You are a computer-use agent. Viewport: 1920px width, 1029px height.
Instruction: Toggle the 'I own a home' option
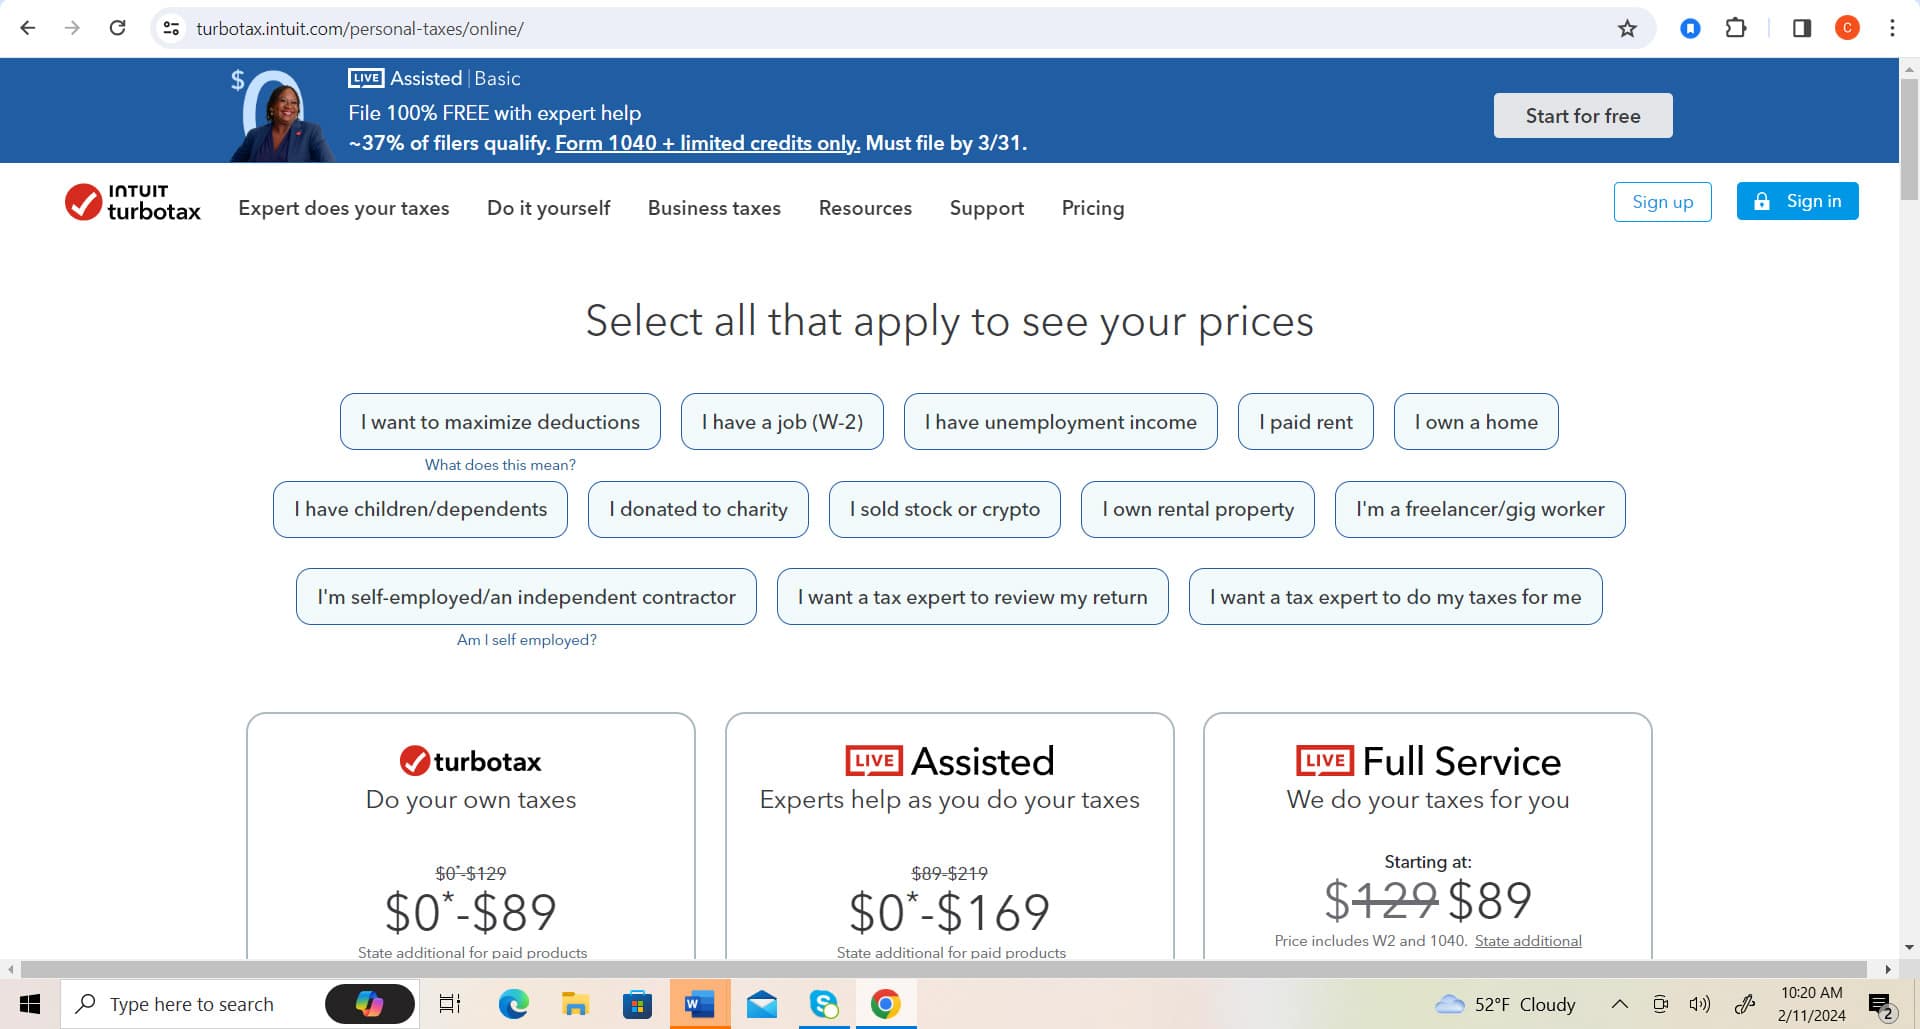point(1476,422)
